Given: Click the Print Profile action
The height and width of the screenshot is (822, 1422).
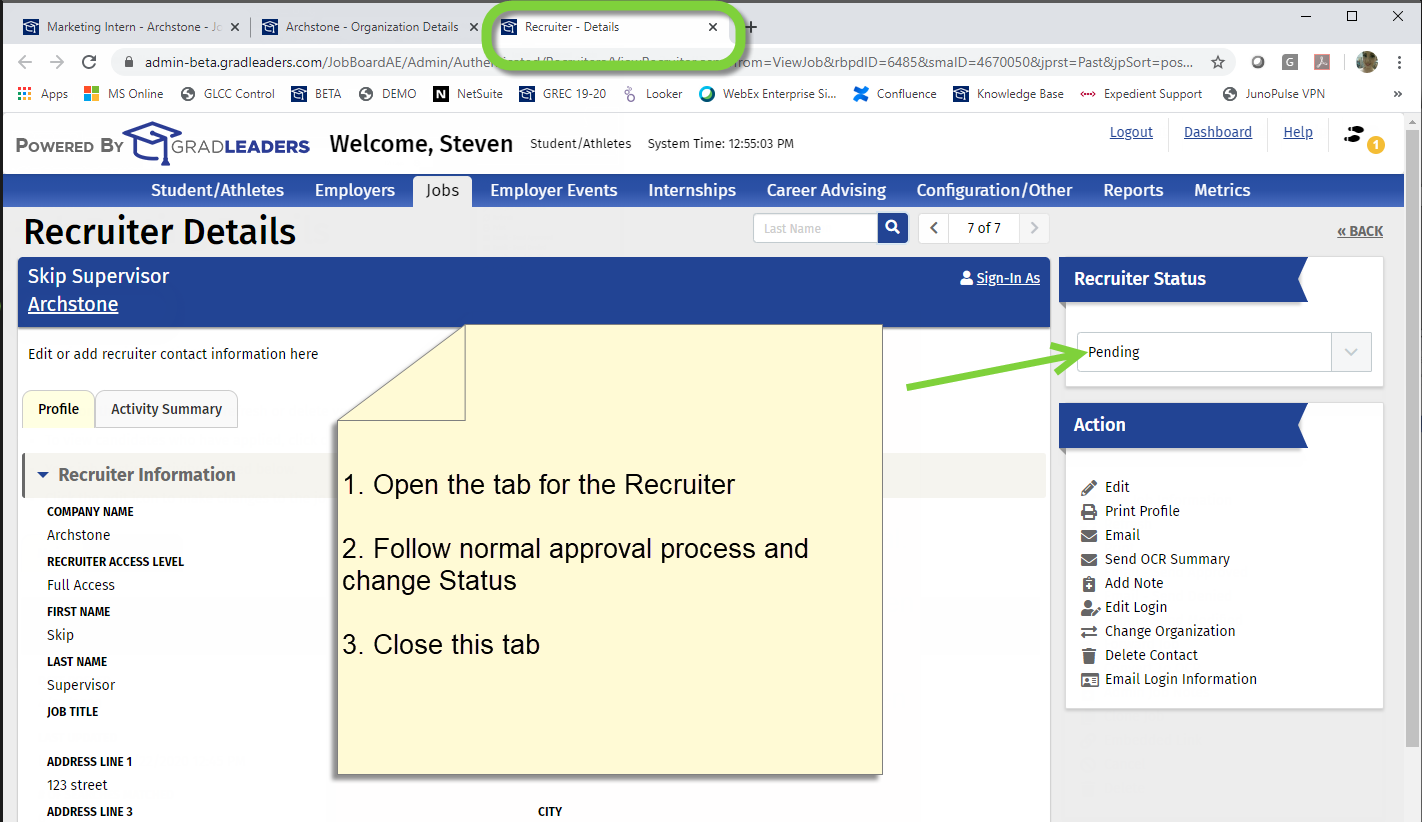Looking at the screenshot, I should (x=1130, y=511).
